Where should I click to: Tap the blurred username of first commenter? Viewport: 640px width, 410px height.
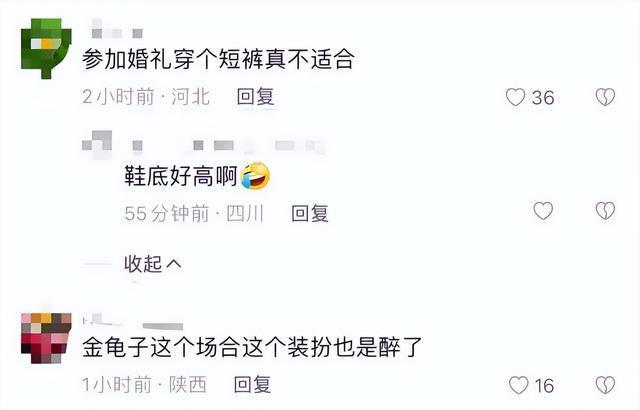117,29
